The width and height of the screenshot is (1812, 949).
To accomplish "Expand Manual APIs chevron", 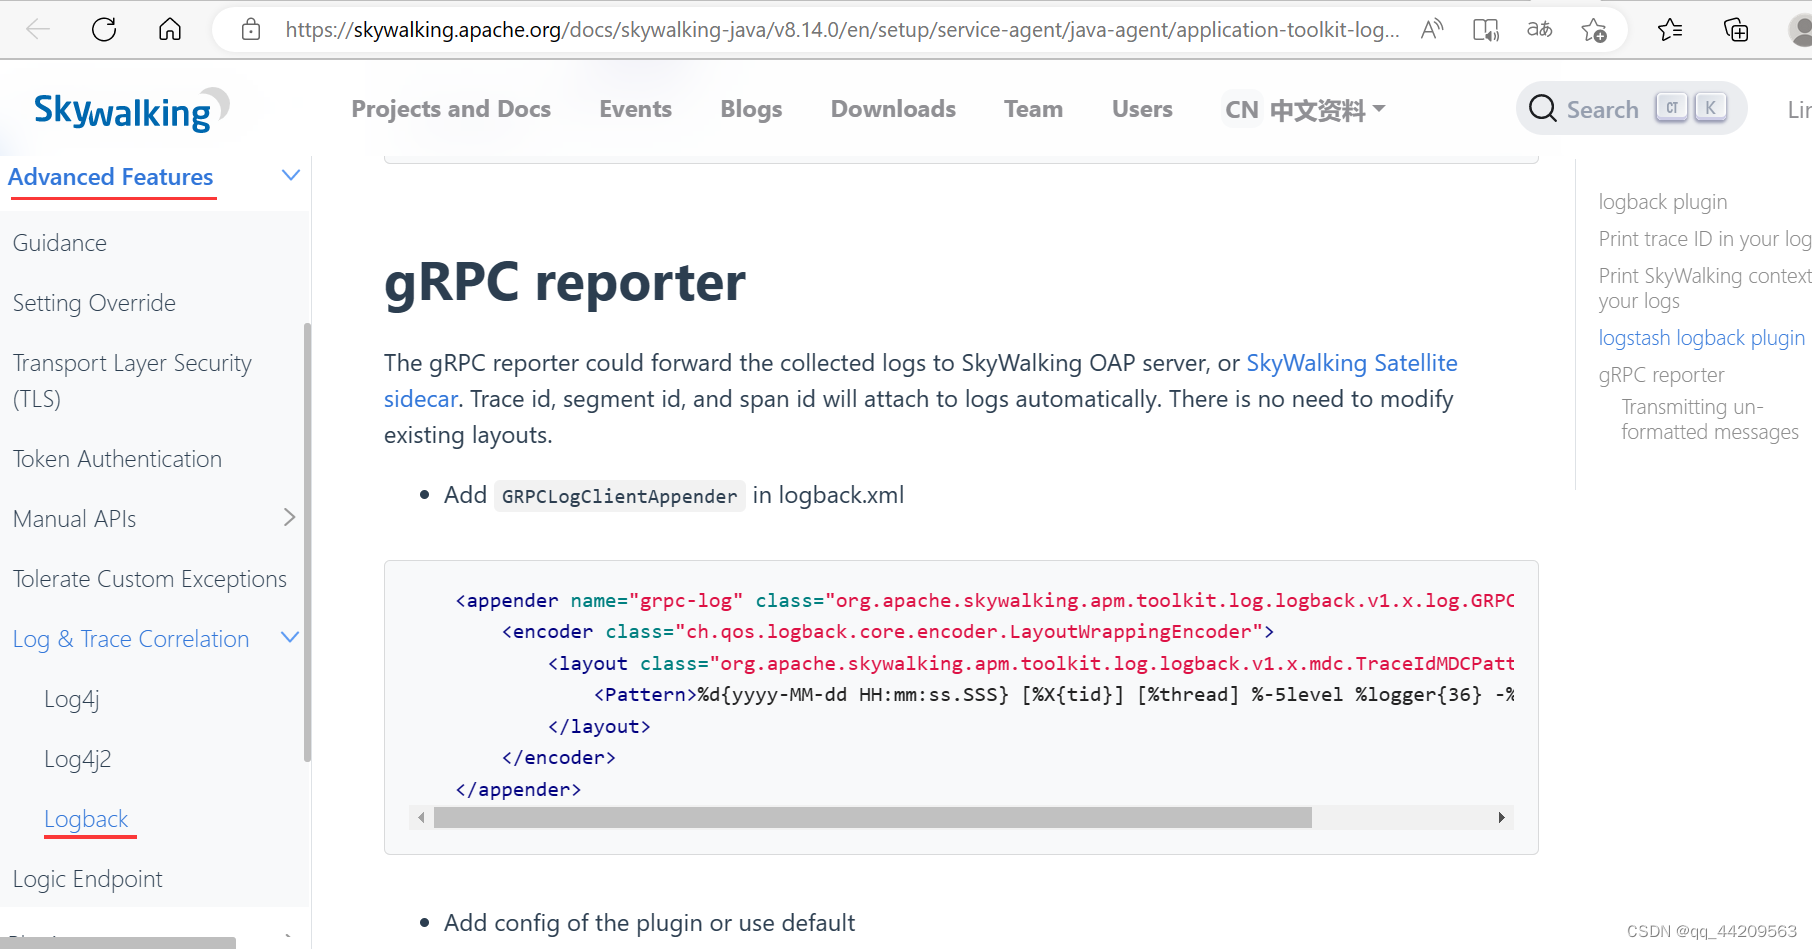I will [x=290, y=517].
